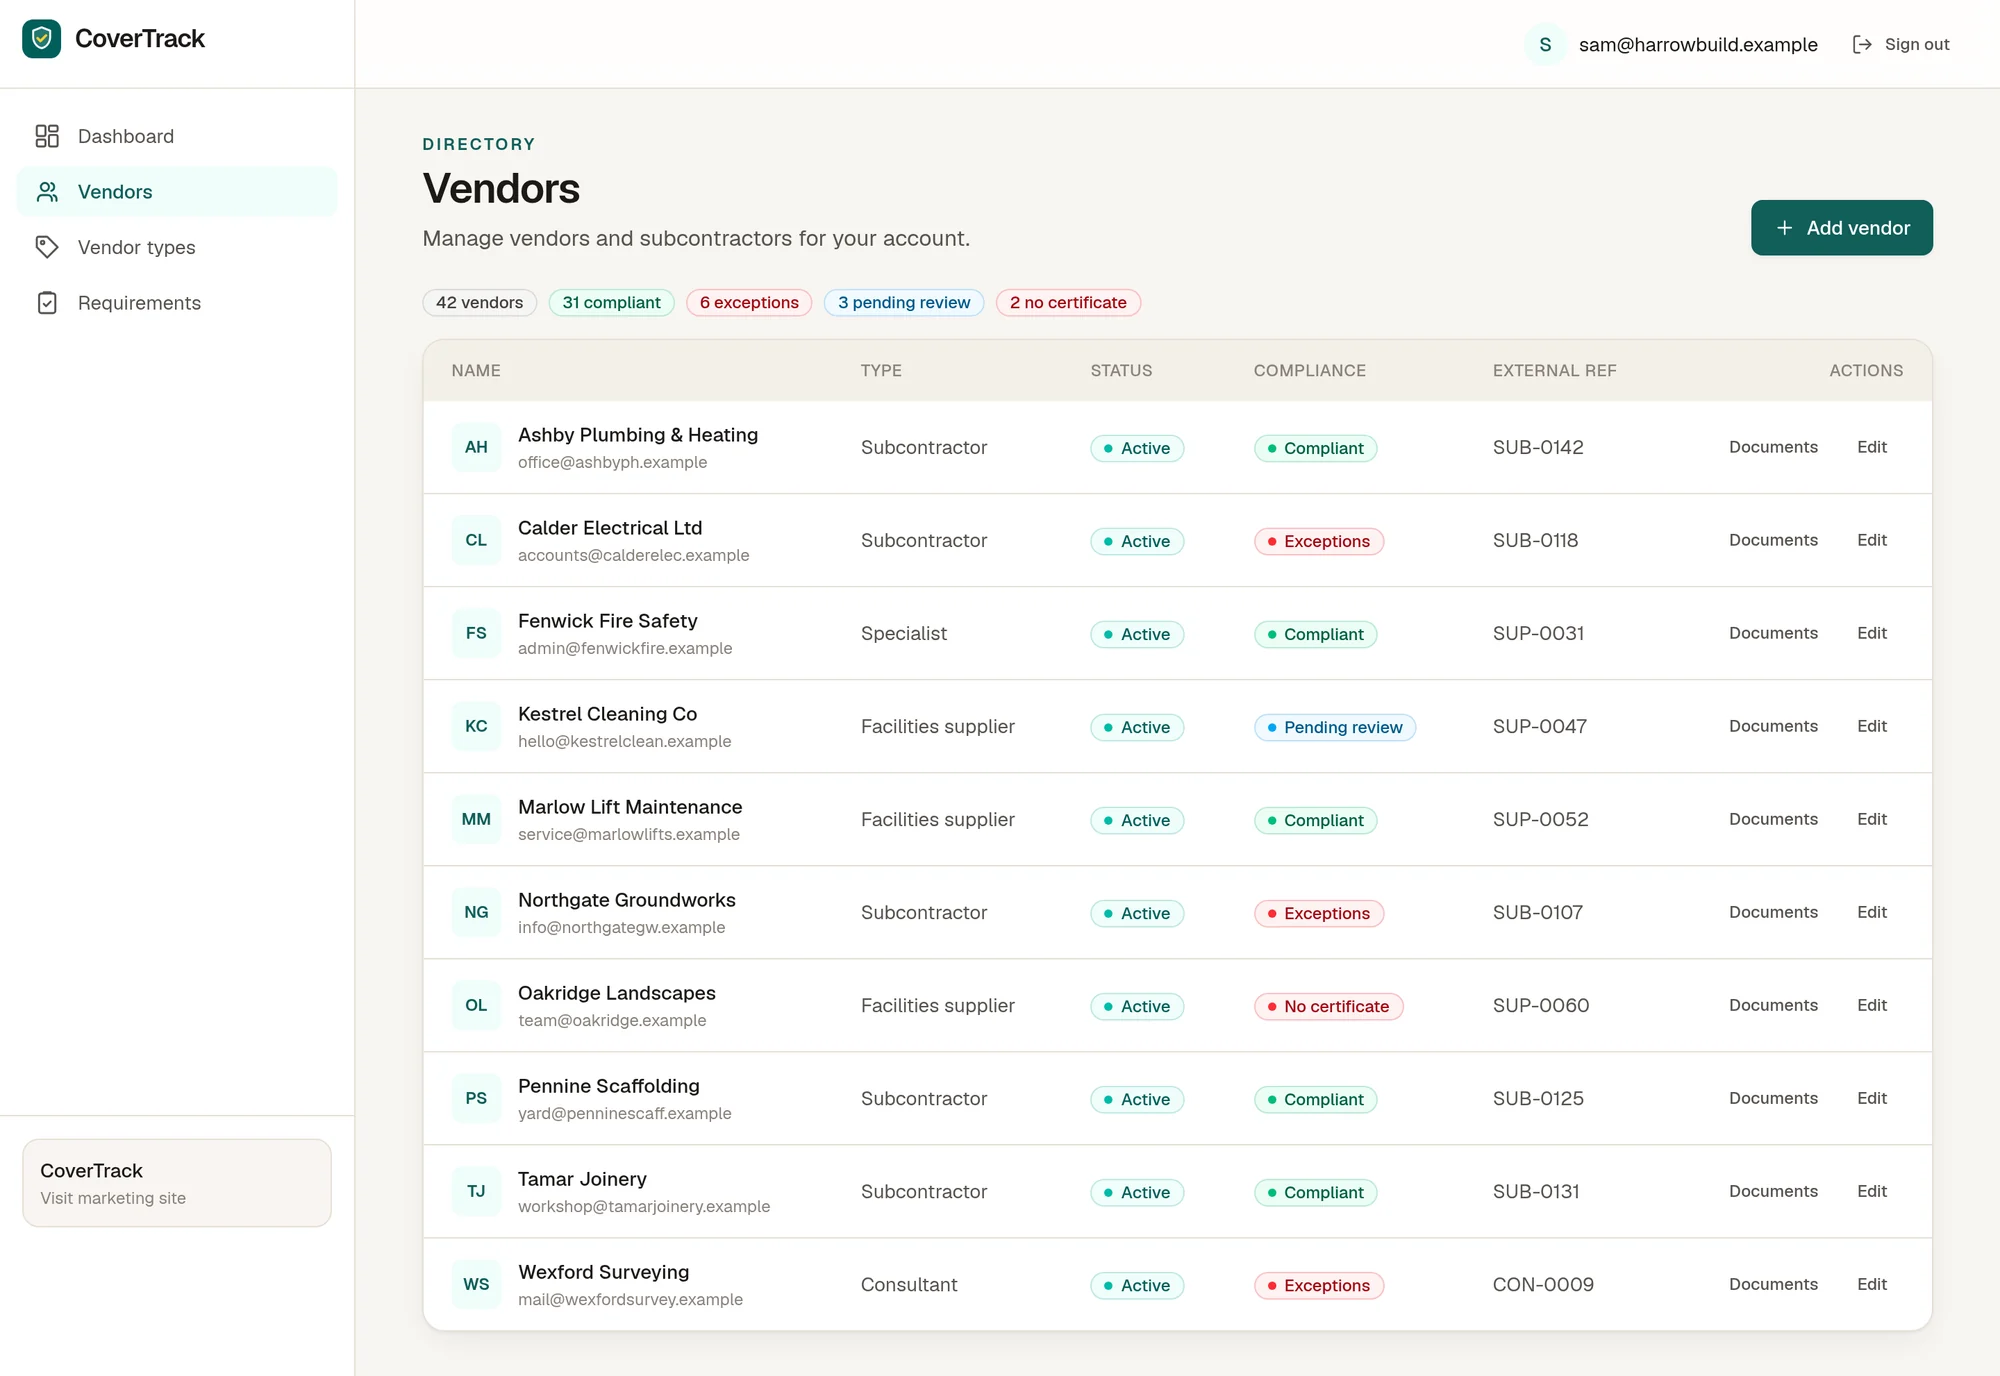Viewport: 2000px width, 1376px height.
Task: Click the MM avatar for Marlow Lift
Action: click(x=476, y=819)
